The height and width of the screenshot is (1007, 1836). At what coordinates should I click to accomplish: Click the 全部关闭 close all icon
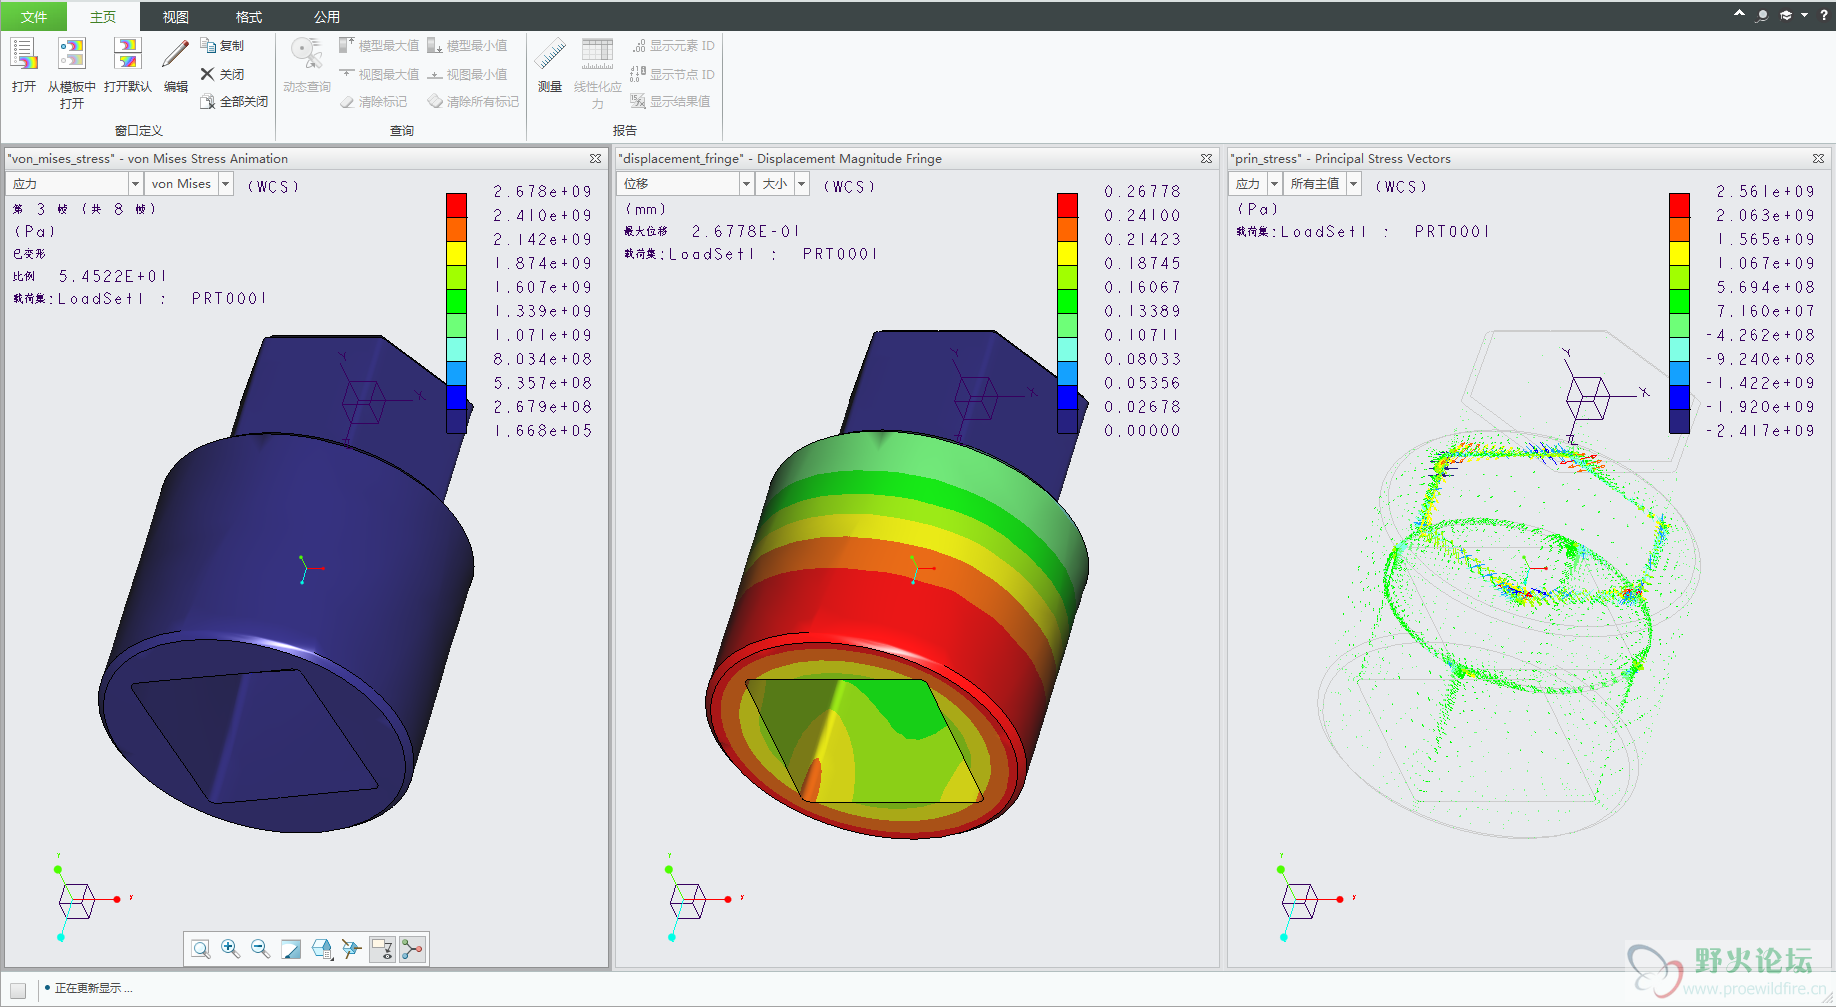[208, 101]
